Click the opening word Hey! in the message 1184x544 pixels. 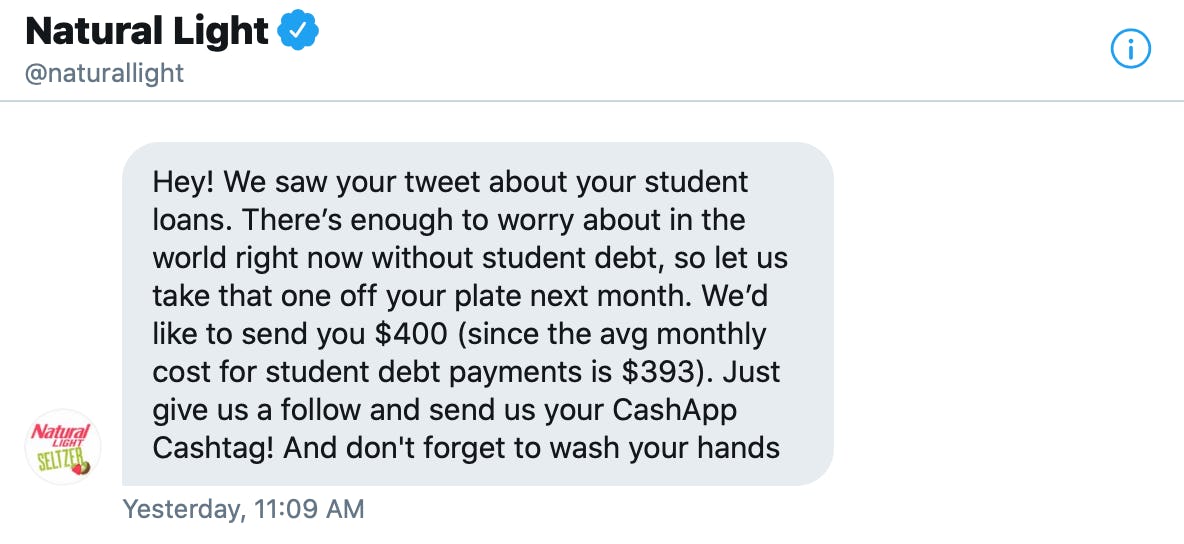point(184,183)
